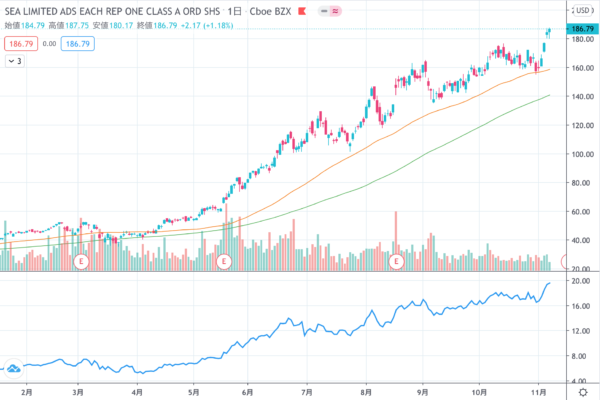Click the earnings E marker in March
Viewport: 600px width, 400px height.
81,262
